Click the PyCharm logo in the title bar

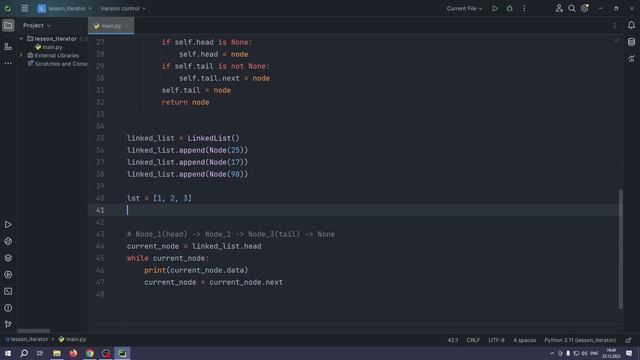tap(8, 8)
